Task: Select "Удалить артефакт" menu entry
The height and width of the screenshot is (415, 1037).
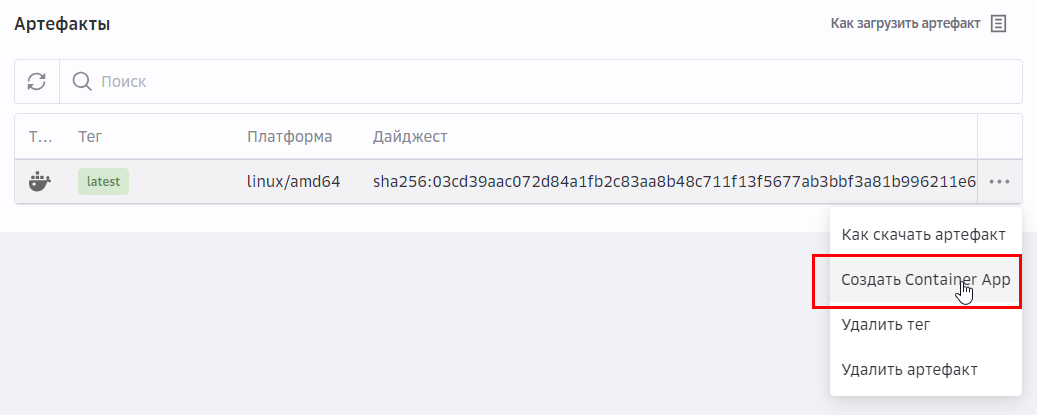Action: point(909,370)
